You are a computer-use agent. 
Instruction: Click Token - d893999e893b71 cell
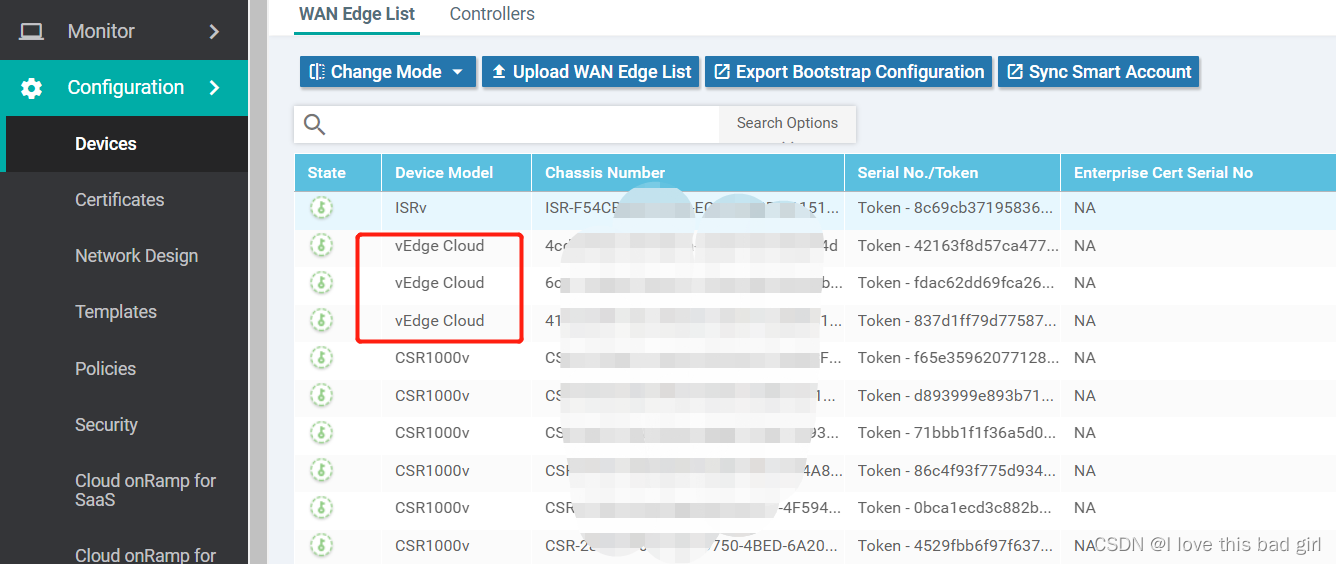[955, 396]
